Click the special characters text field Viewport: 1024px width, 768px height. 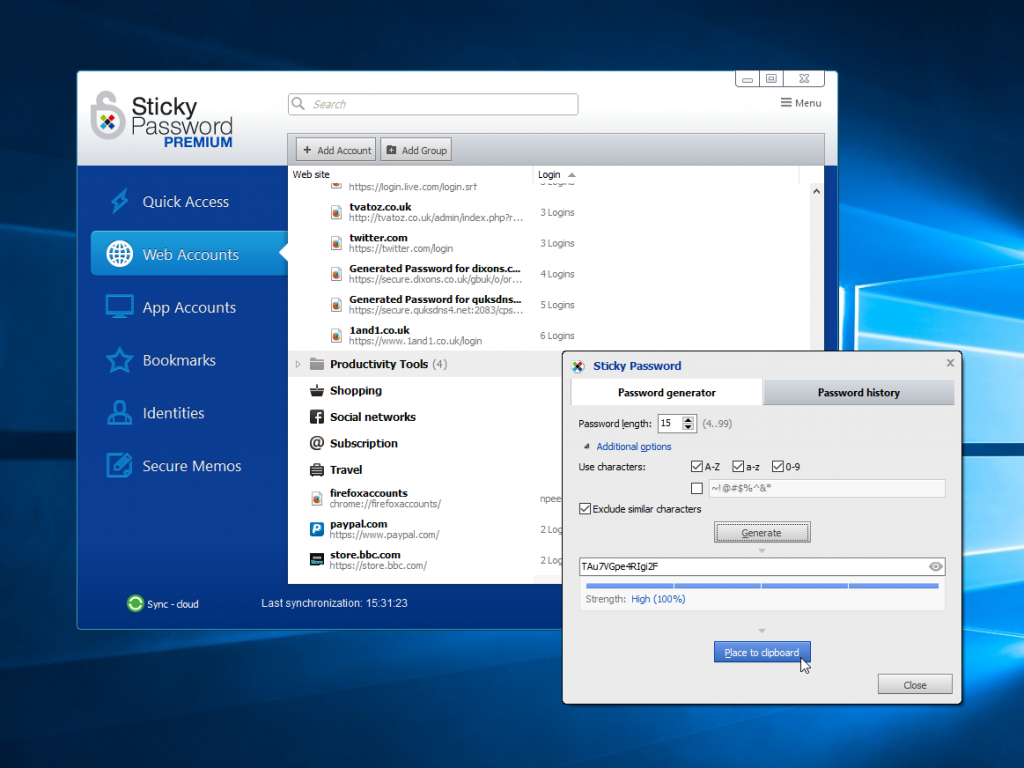point(827,488)
